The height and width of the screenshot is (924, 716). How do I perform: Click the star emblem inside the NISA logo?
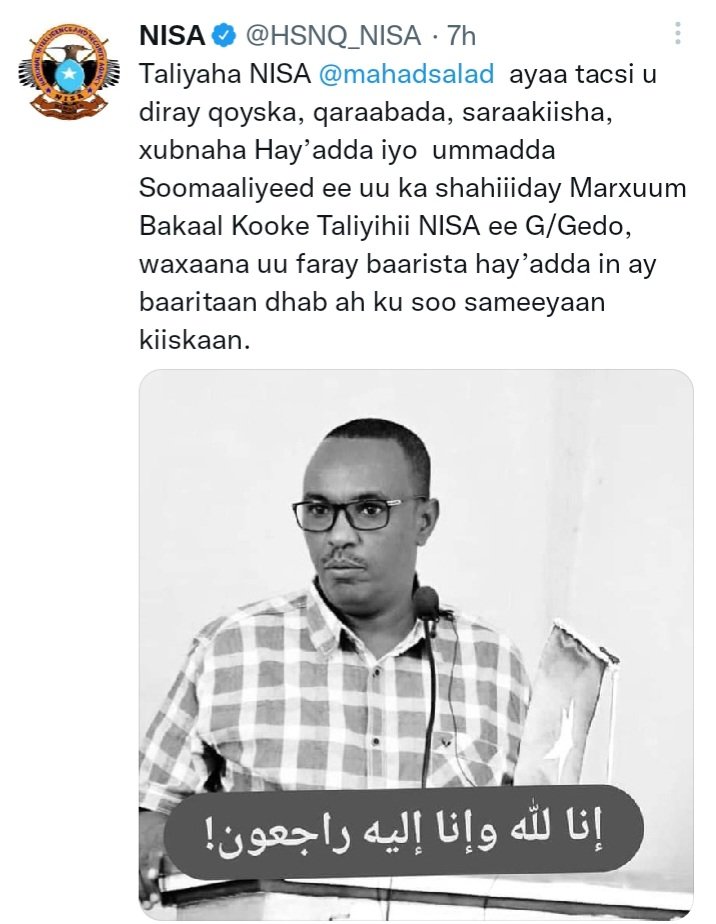coord(70,73)
